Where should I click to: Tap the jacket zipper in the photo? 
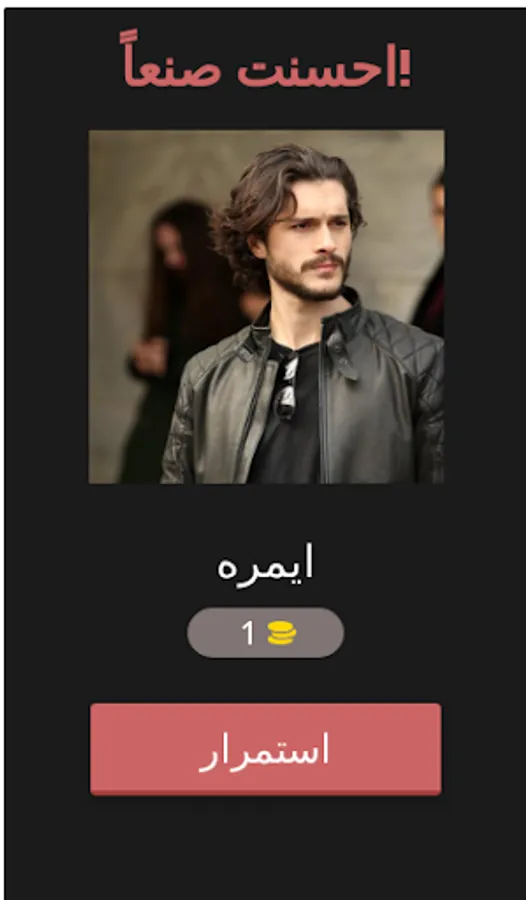point(326,402)
